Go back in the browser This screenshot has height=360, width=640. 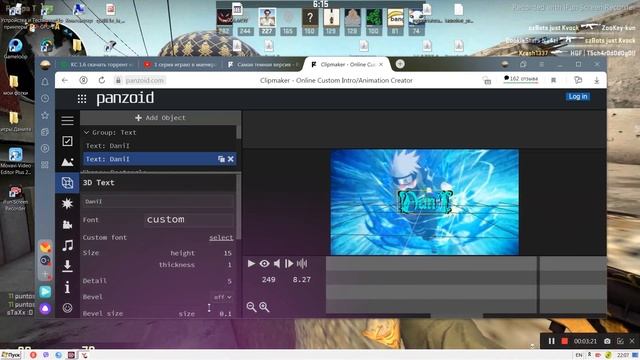coord(65,80)
